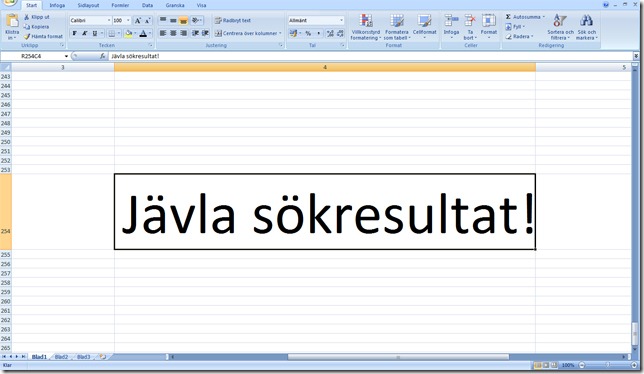Click the Ta bort cells icon
This screenshot has width=644, height=374.
coord(469,21)
